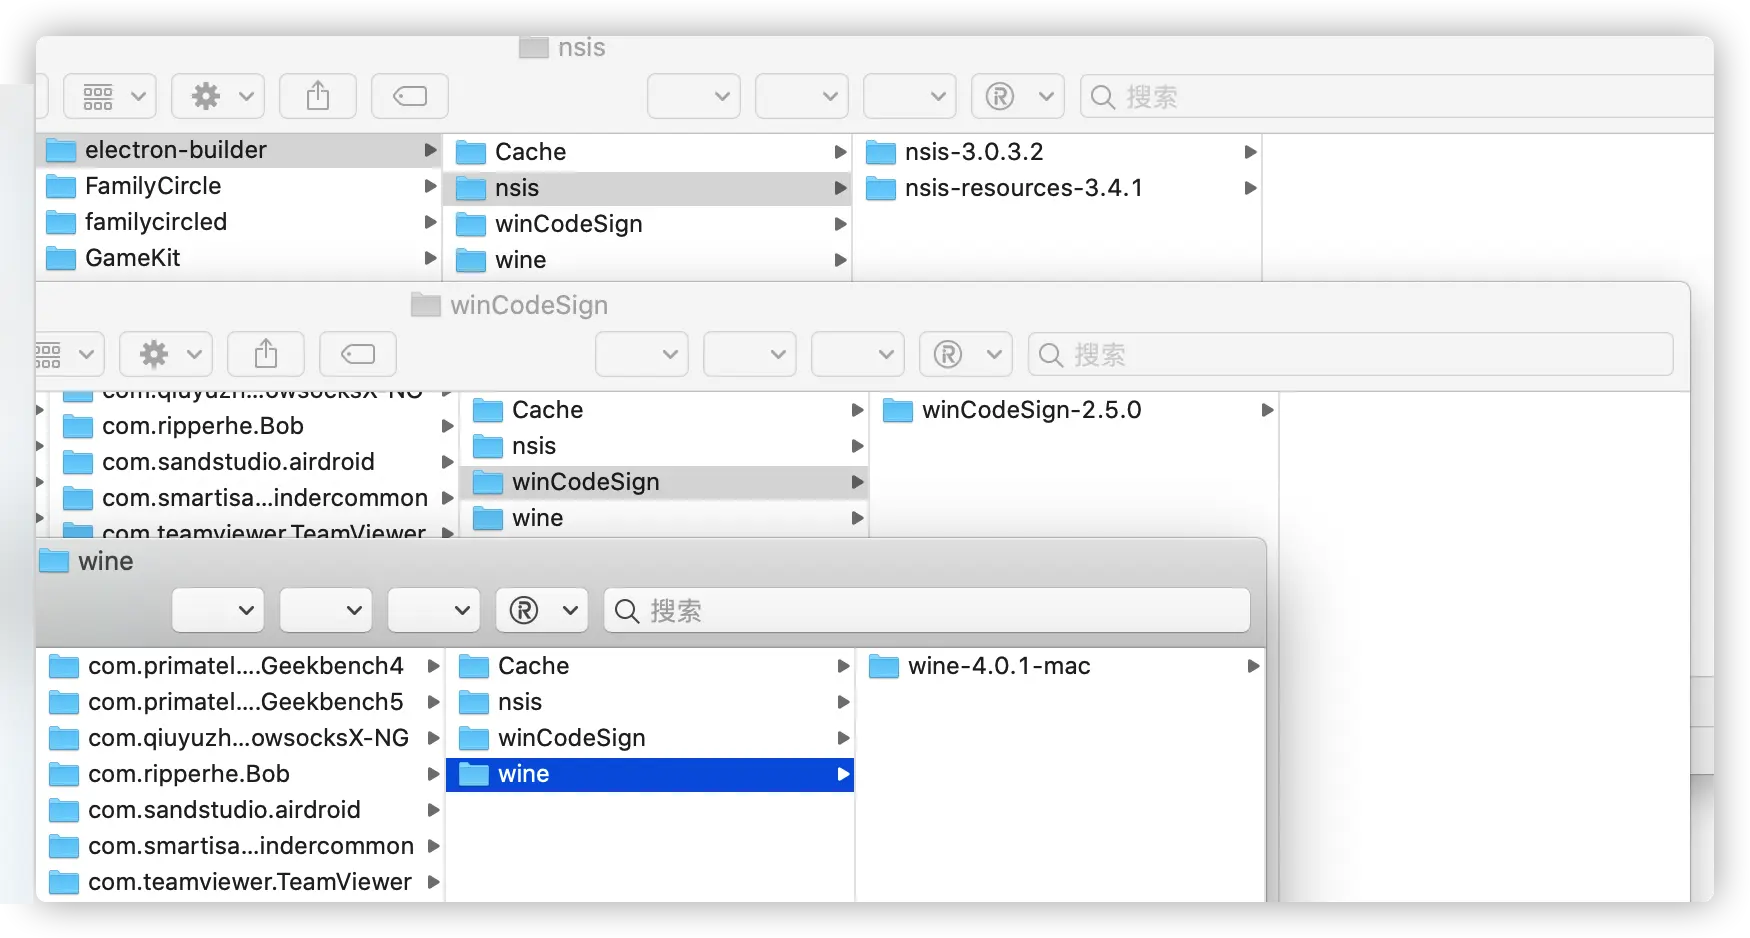Viewport: 1750px width, 938px height.
Task: Click the nsis title bar folder icon
Action: click(x=534, y=47)
